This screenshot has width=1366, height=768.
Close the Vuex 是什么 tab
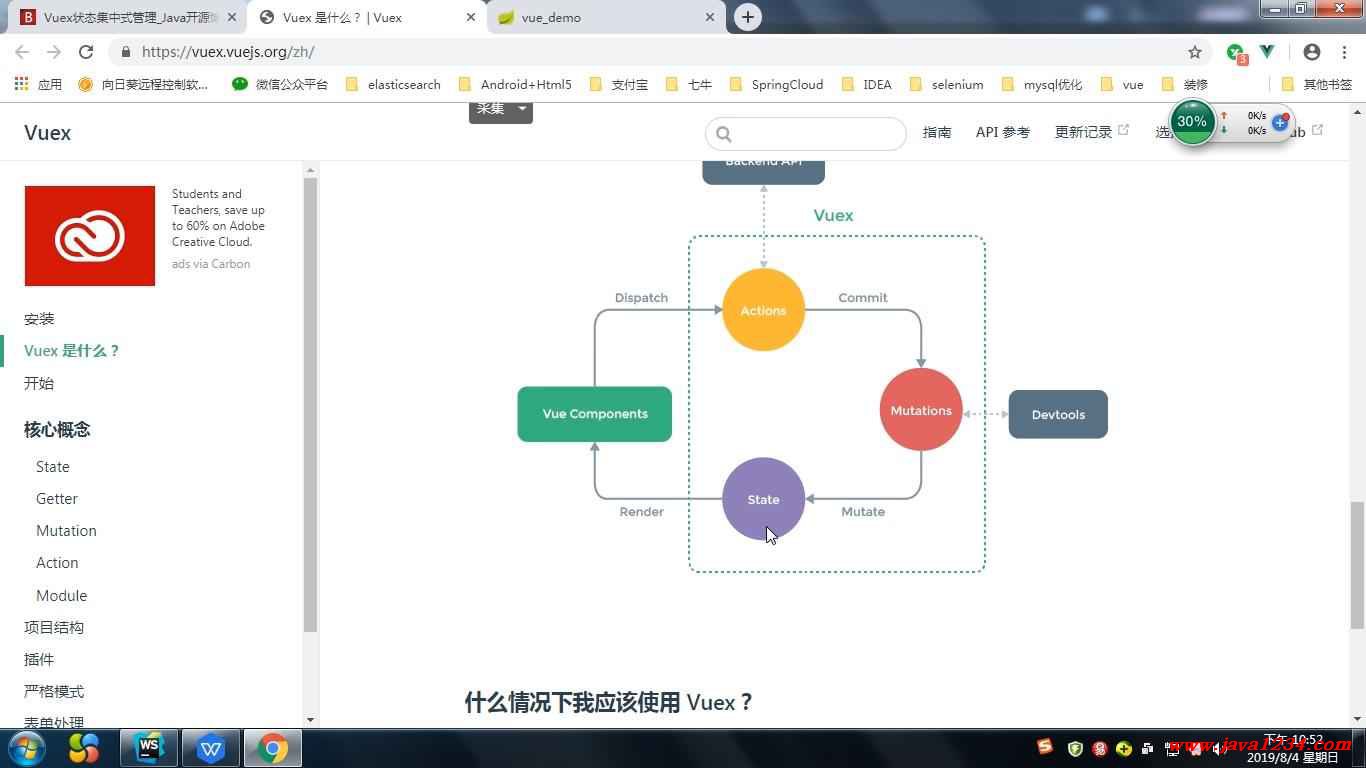point(471,17)
